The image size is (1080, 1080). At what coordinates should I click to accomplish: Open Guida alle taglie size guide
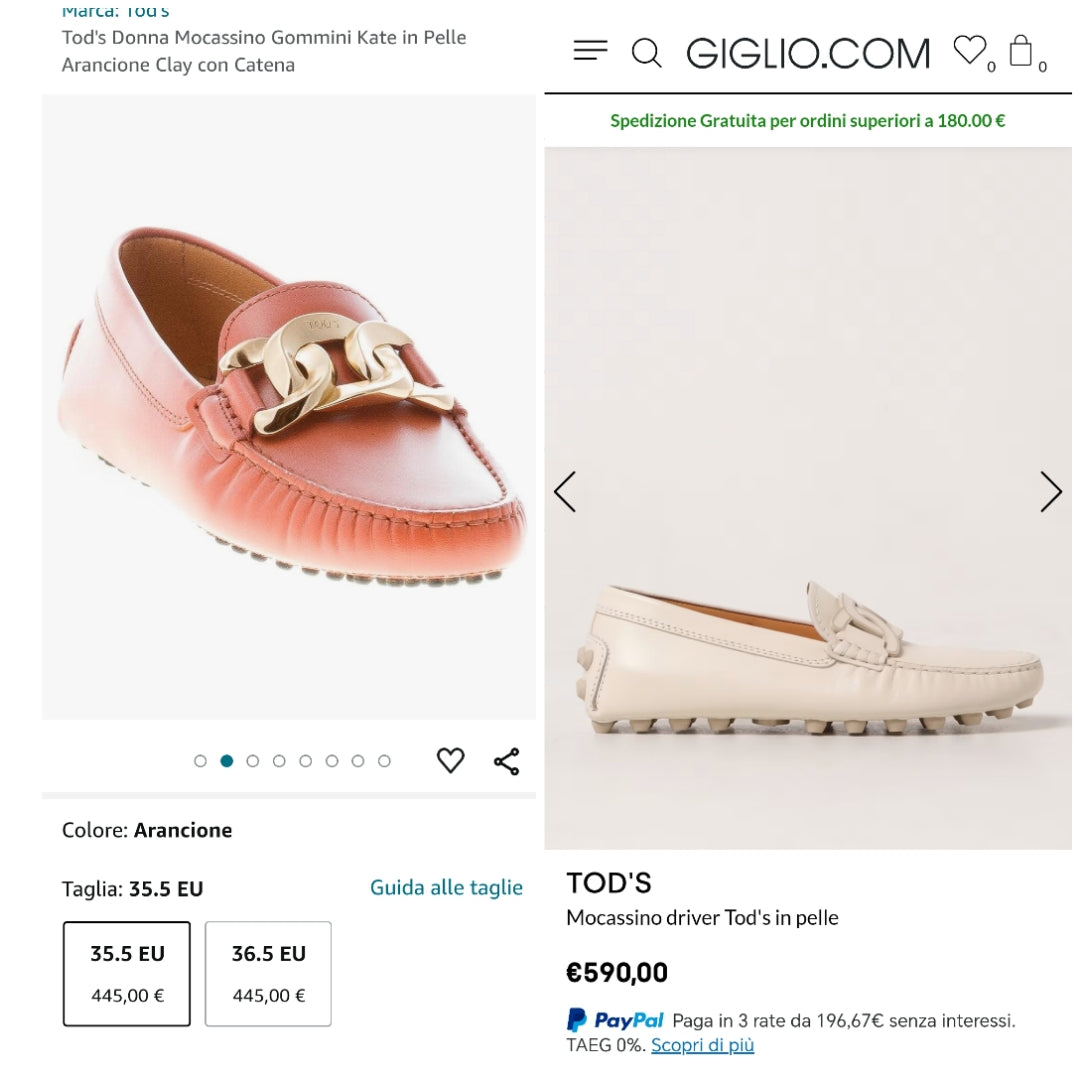(x=446, y=887)
